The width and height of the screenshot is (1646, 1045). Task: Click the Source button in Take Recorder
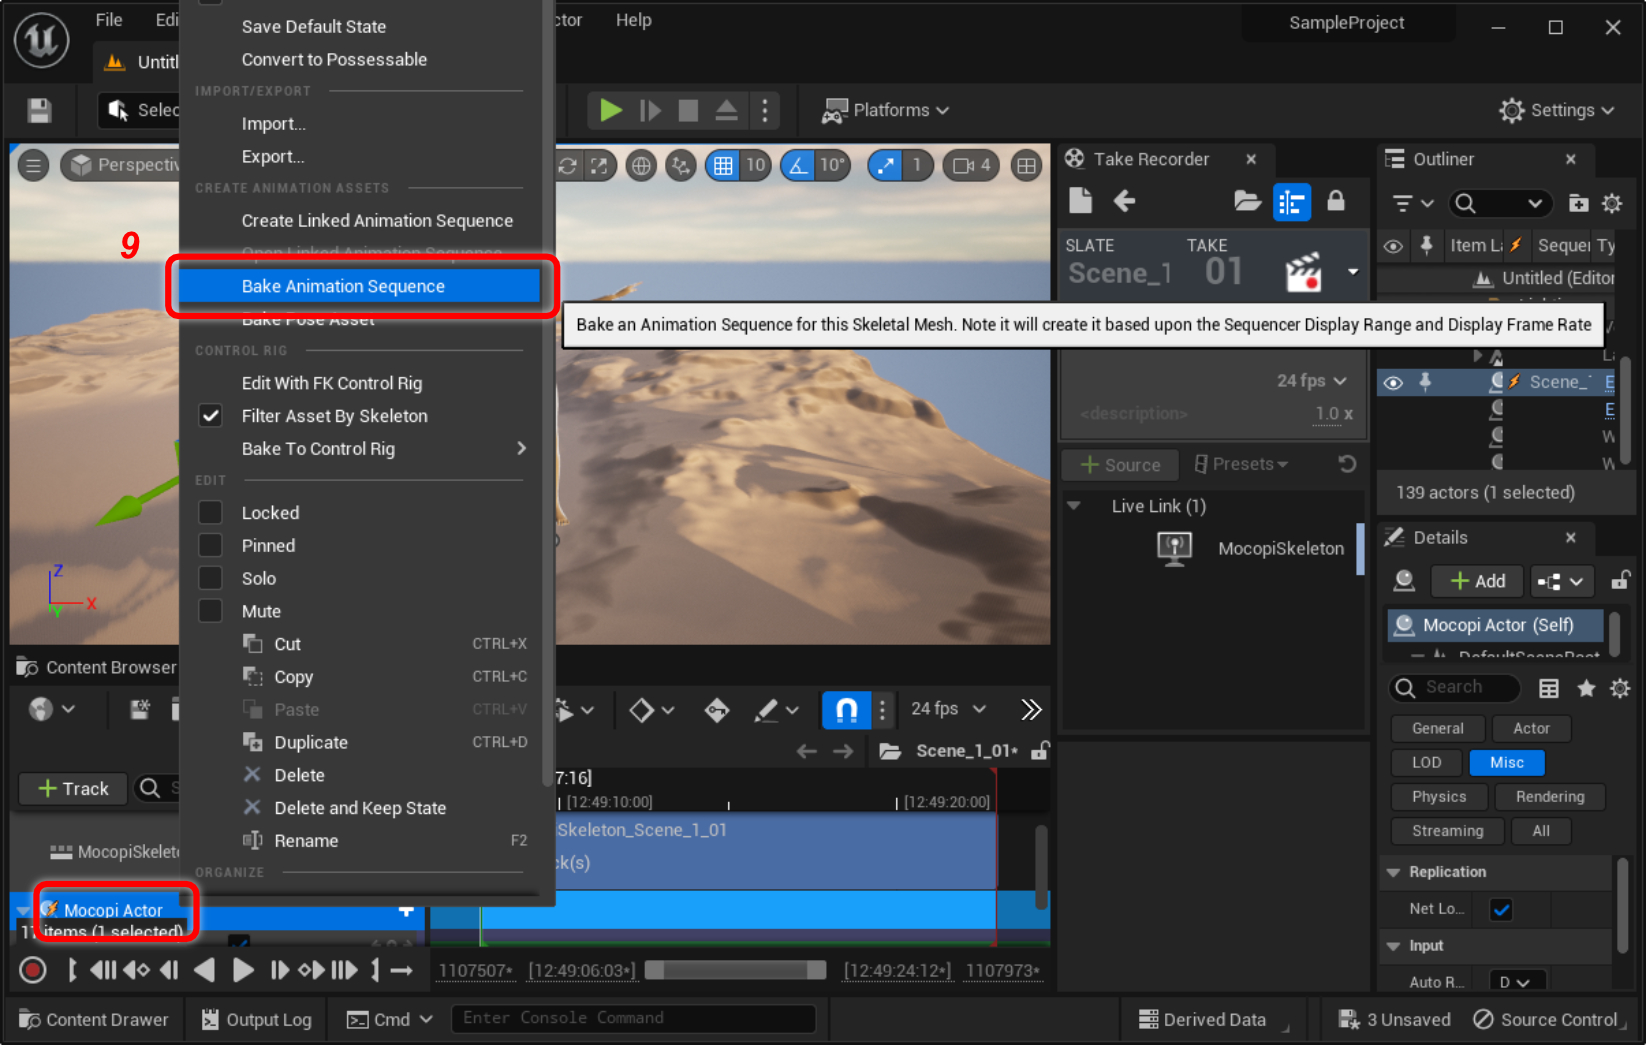(1121, 465)
